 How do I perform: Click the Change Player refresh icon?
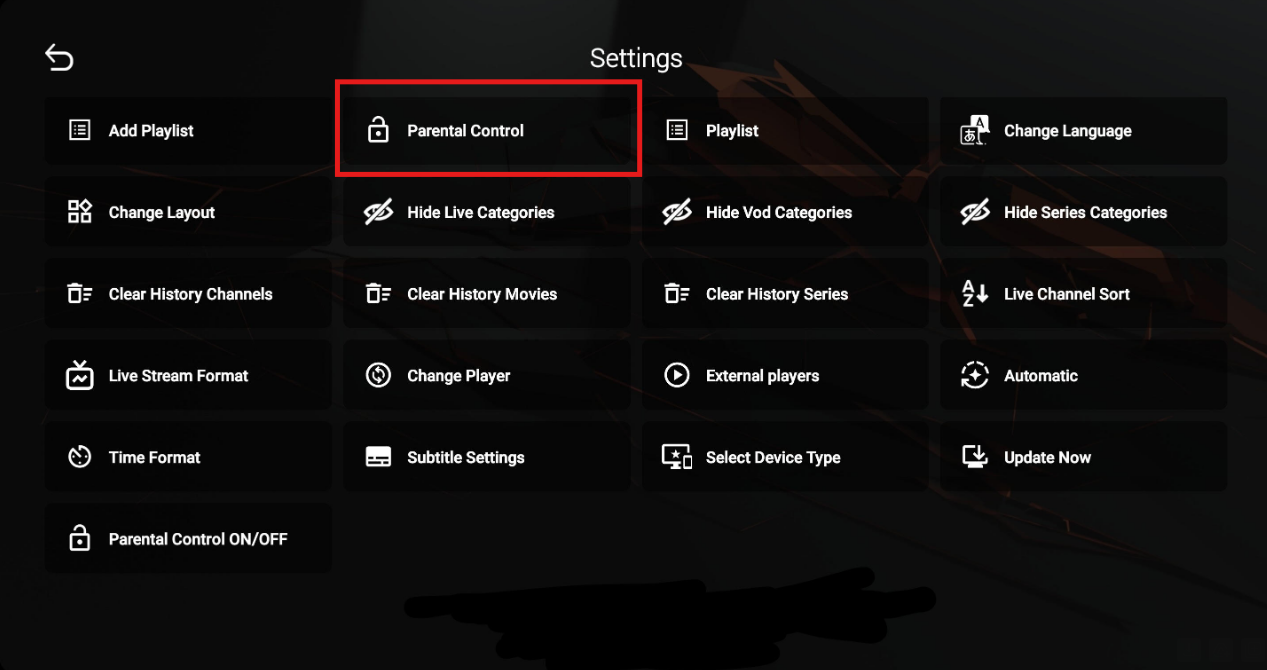coord(378,376)
